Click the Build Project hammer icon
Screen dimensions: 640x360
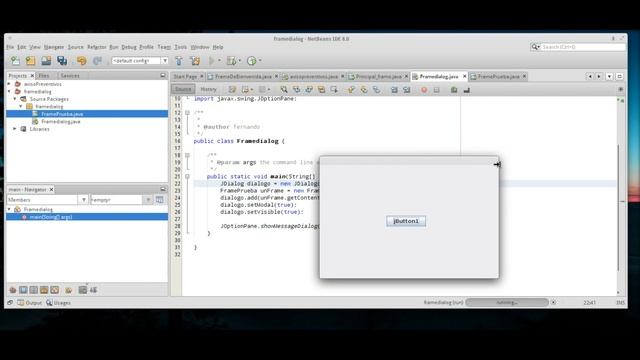tap(179, 61)
